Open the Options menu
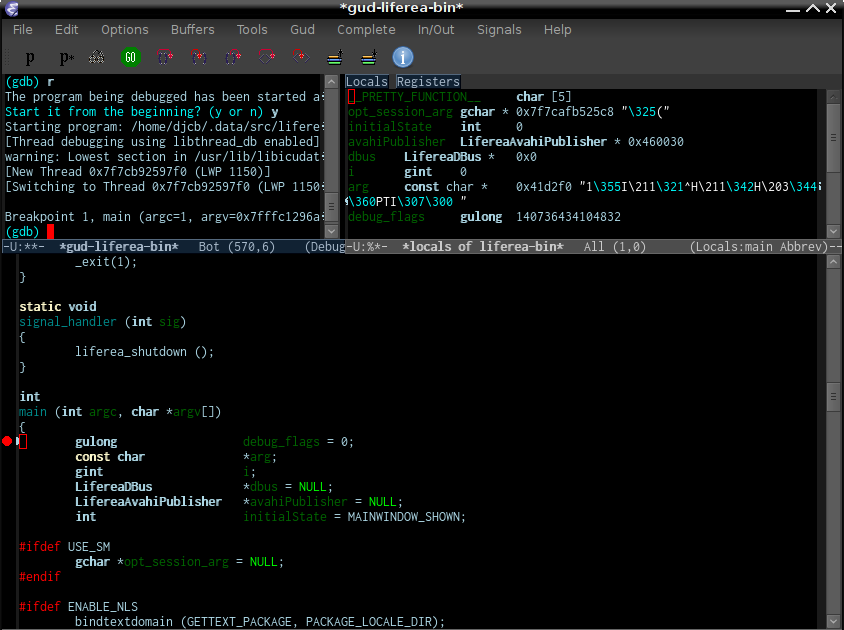The image size is (844, 630). click(x=125, y=30)
